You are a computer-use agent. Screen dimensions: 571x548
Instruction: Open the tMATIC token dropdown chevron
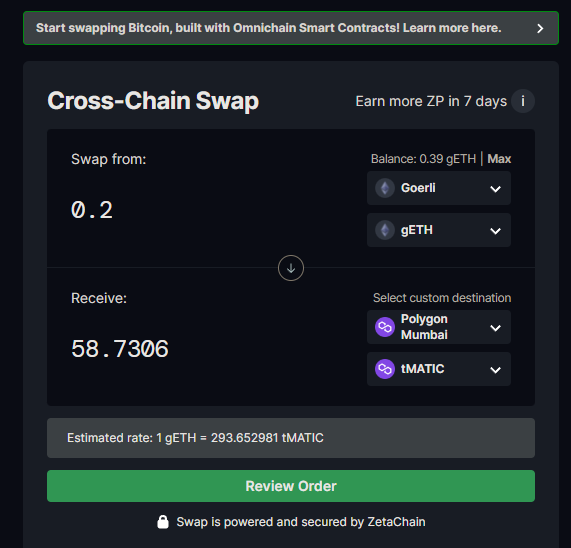click(495, 370)
